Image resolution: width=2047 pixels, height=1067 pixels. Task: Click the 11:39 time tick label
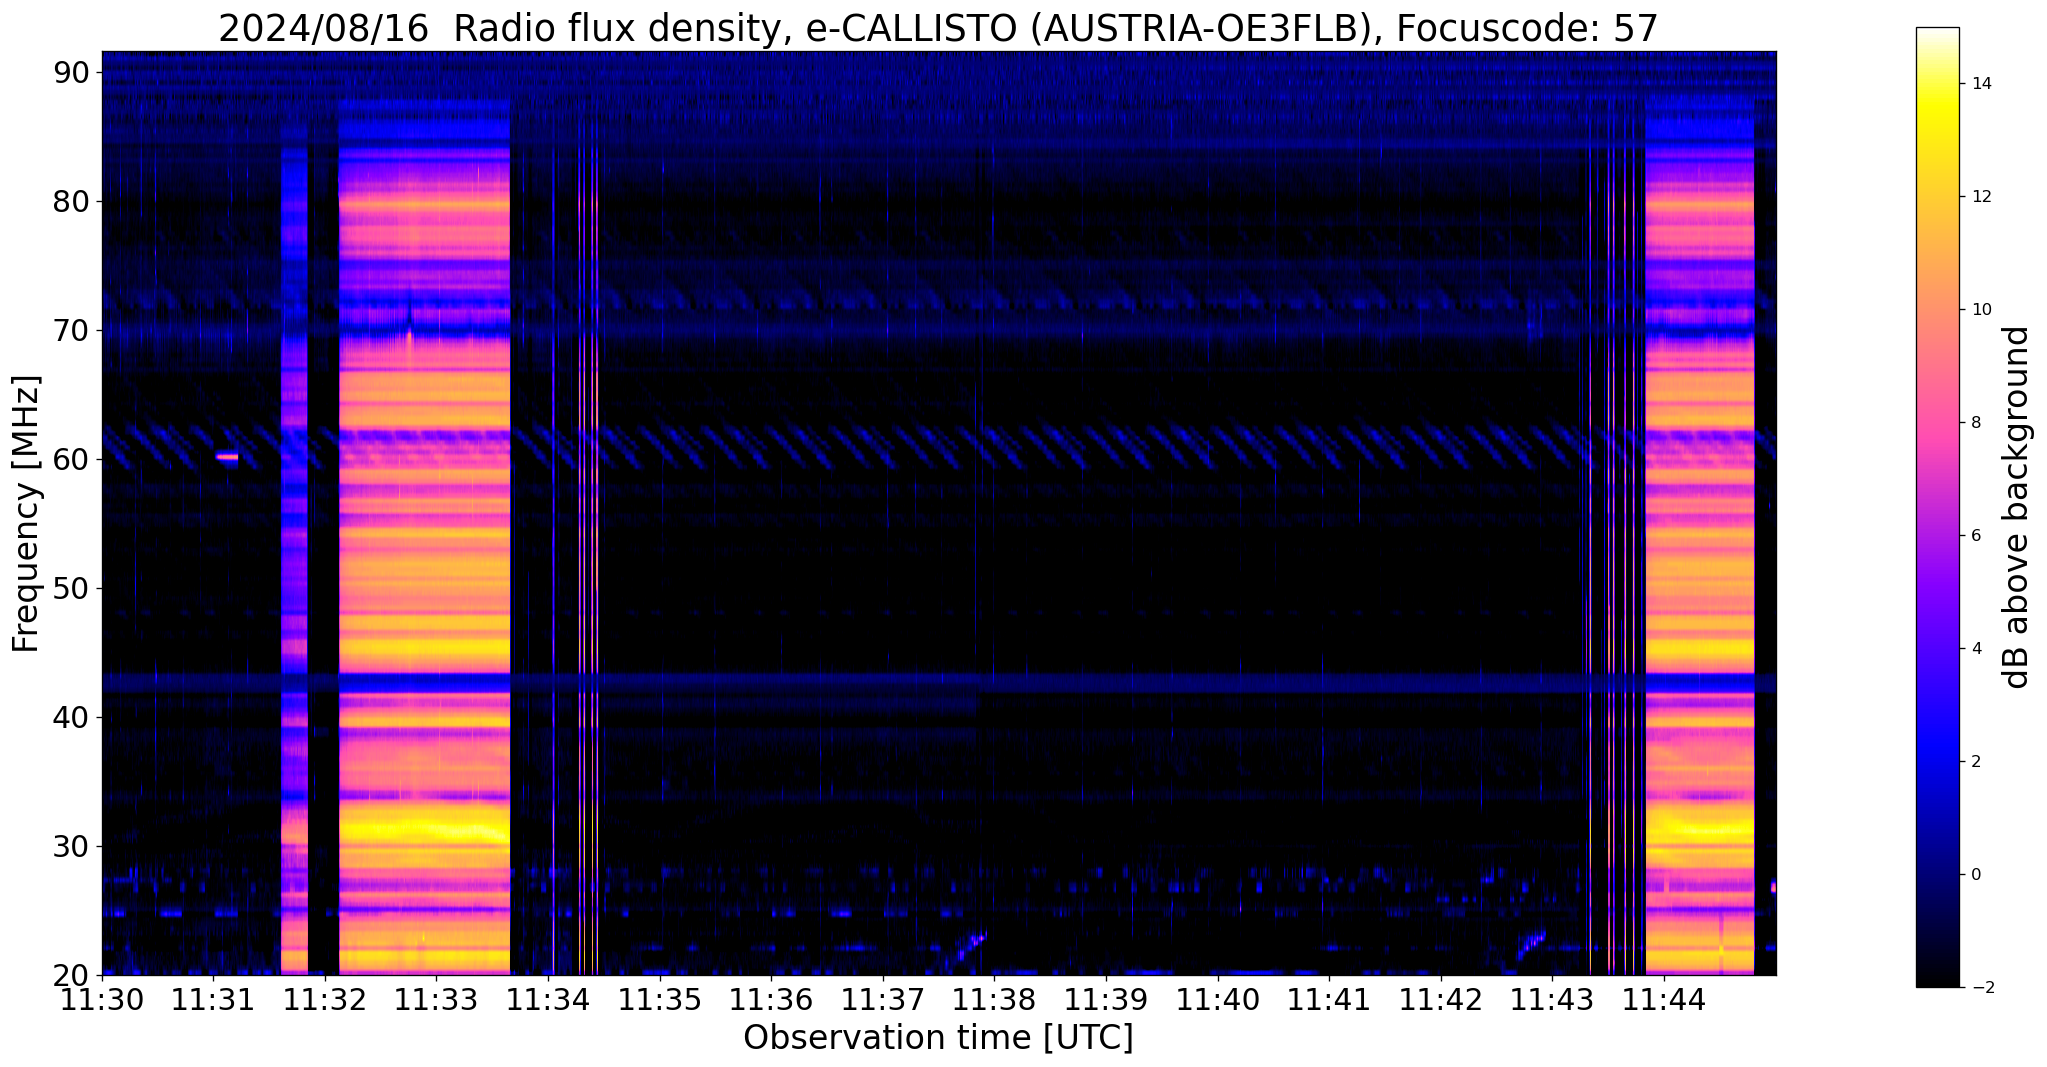coord(1106,1000)
